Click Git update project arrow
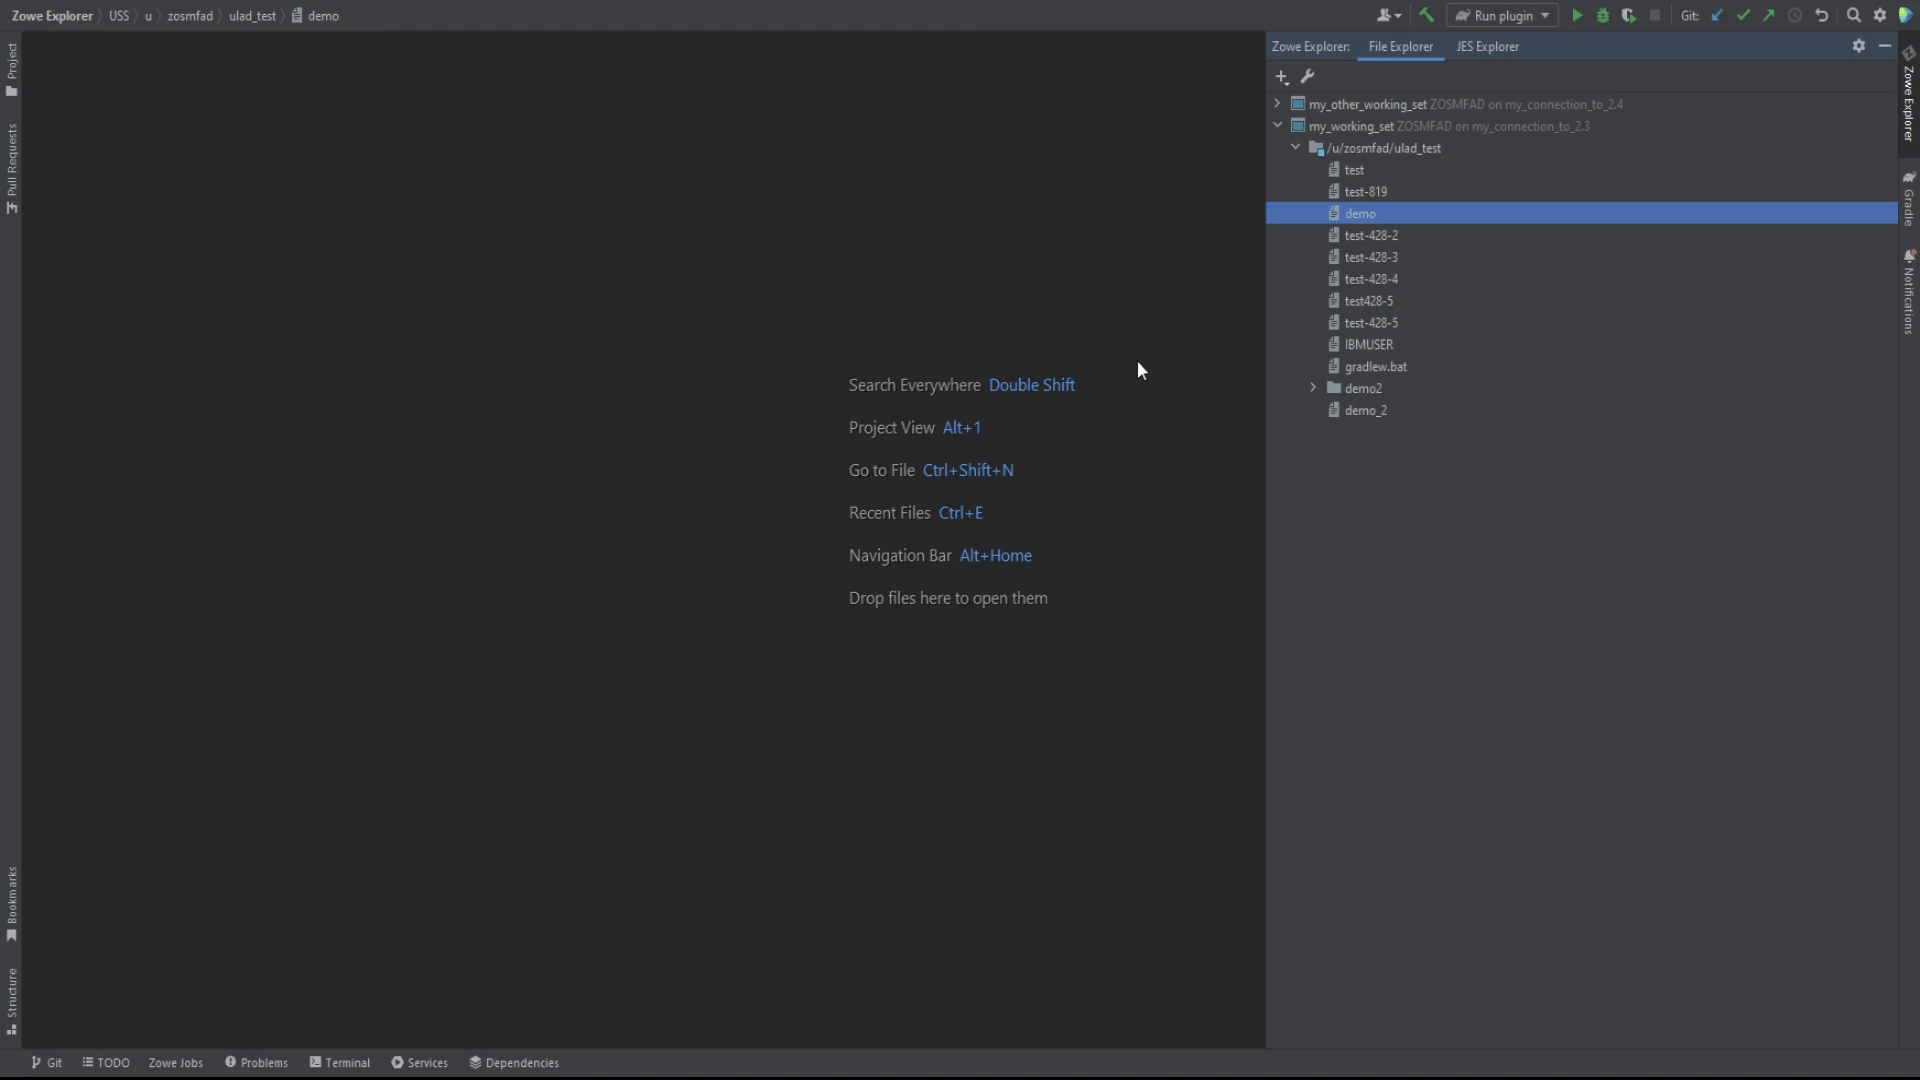Image resolution: width=1920 pixels, height=1080 pixels. pos(1718,16)
